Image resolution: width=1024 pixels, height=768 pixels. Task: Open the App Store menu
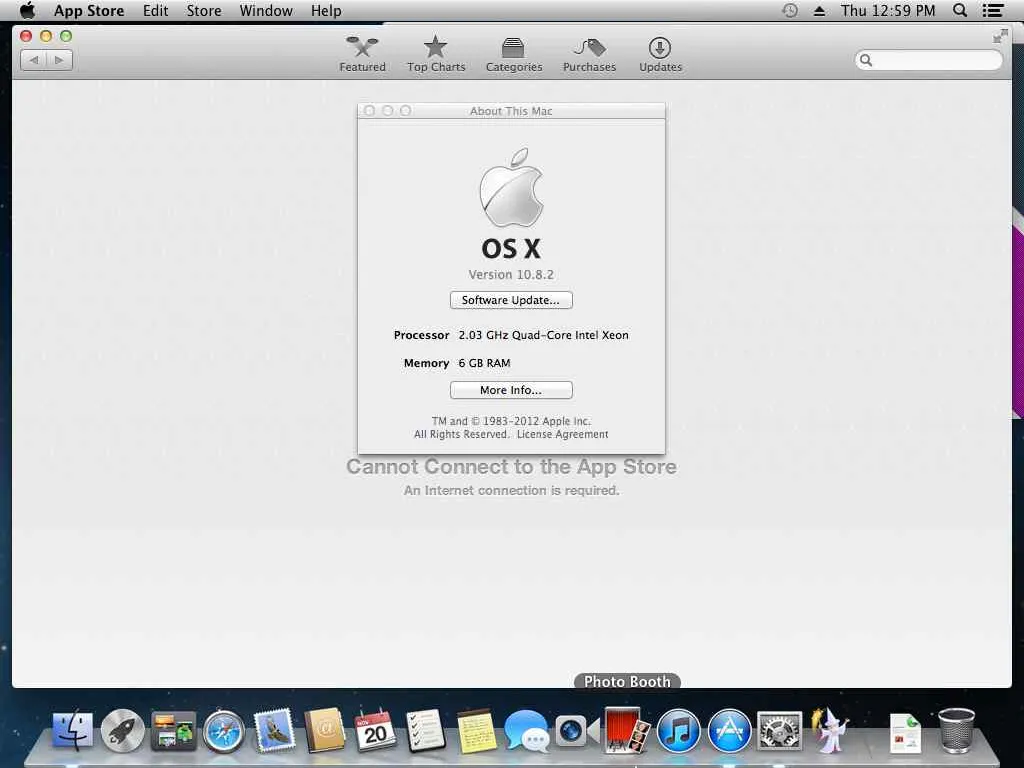coord(89,10)
